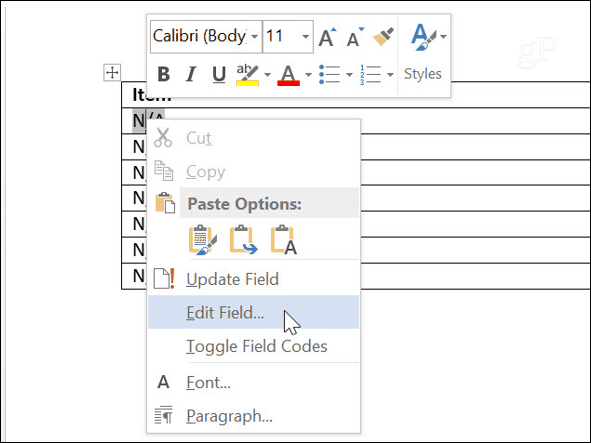Toggle Bold formatting
The image size is (591, 443).
tap(164, 74)
